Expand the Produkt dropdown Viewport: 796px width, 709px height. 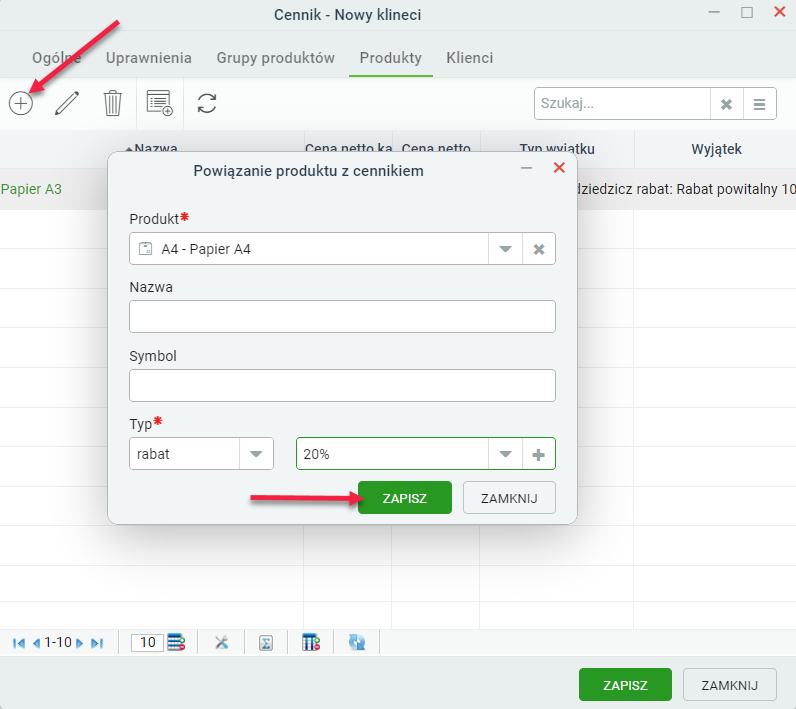pyautogui.click(x=505, y=249)
